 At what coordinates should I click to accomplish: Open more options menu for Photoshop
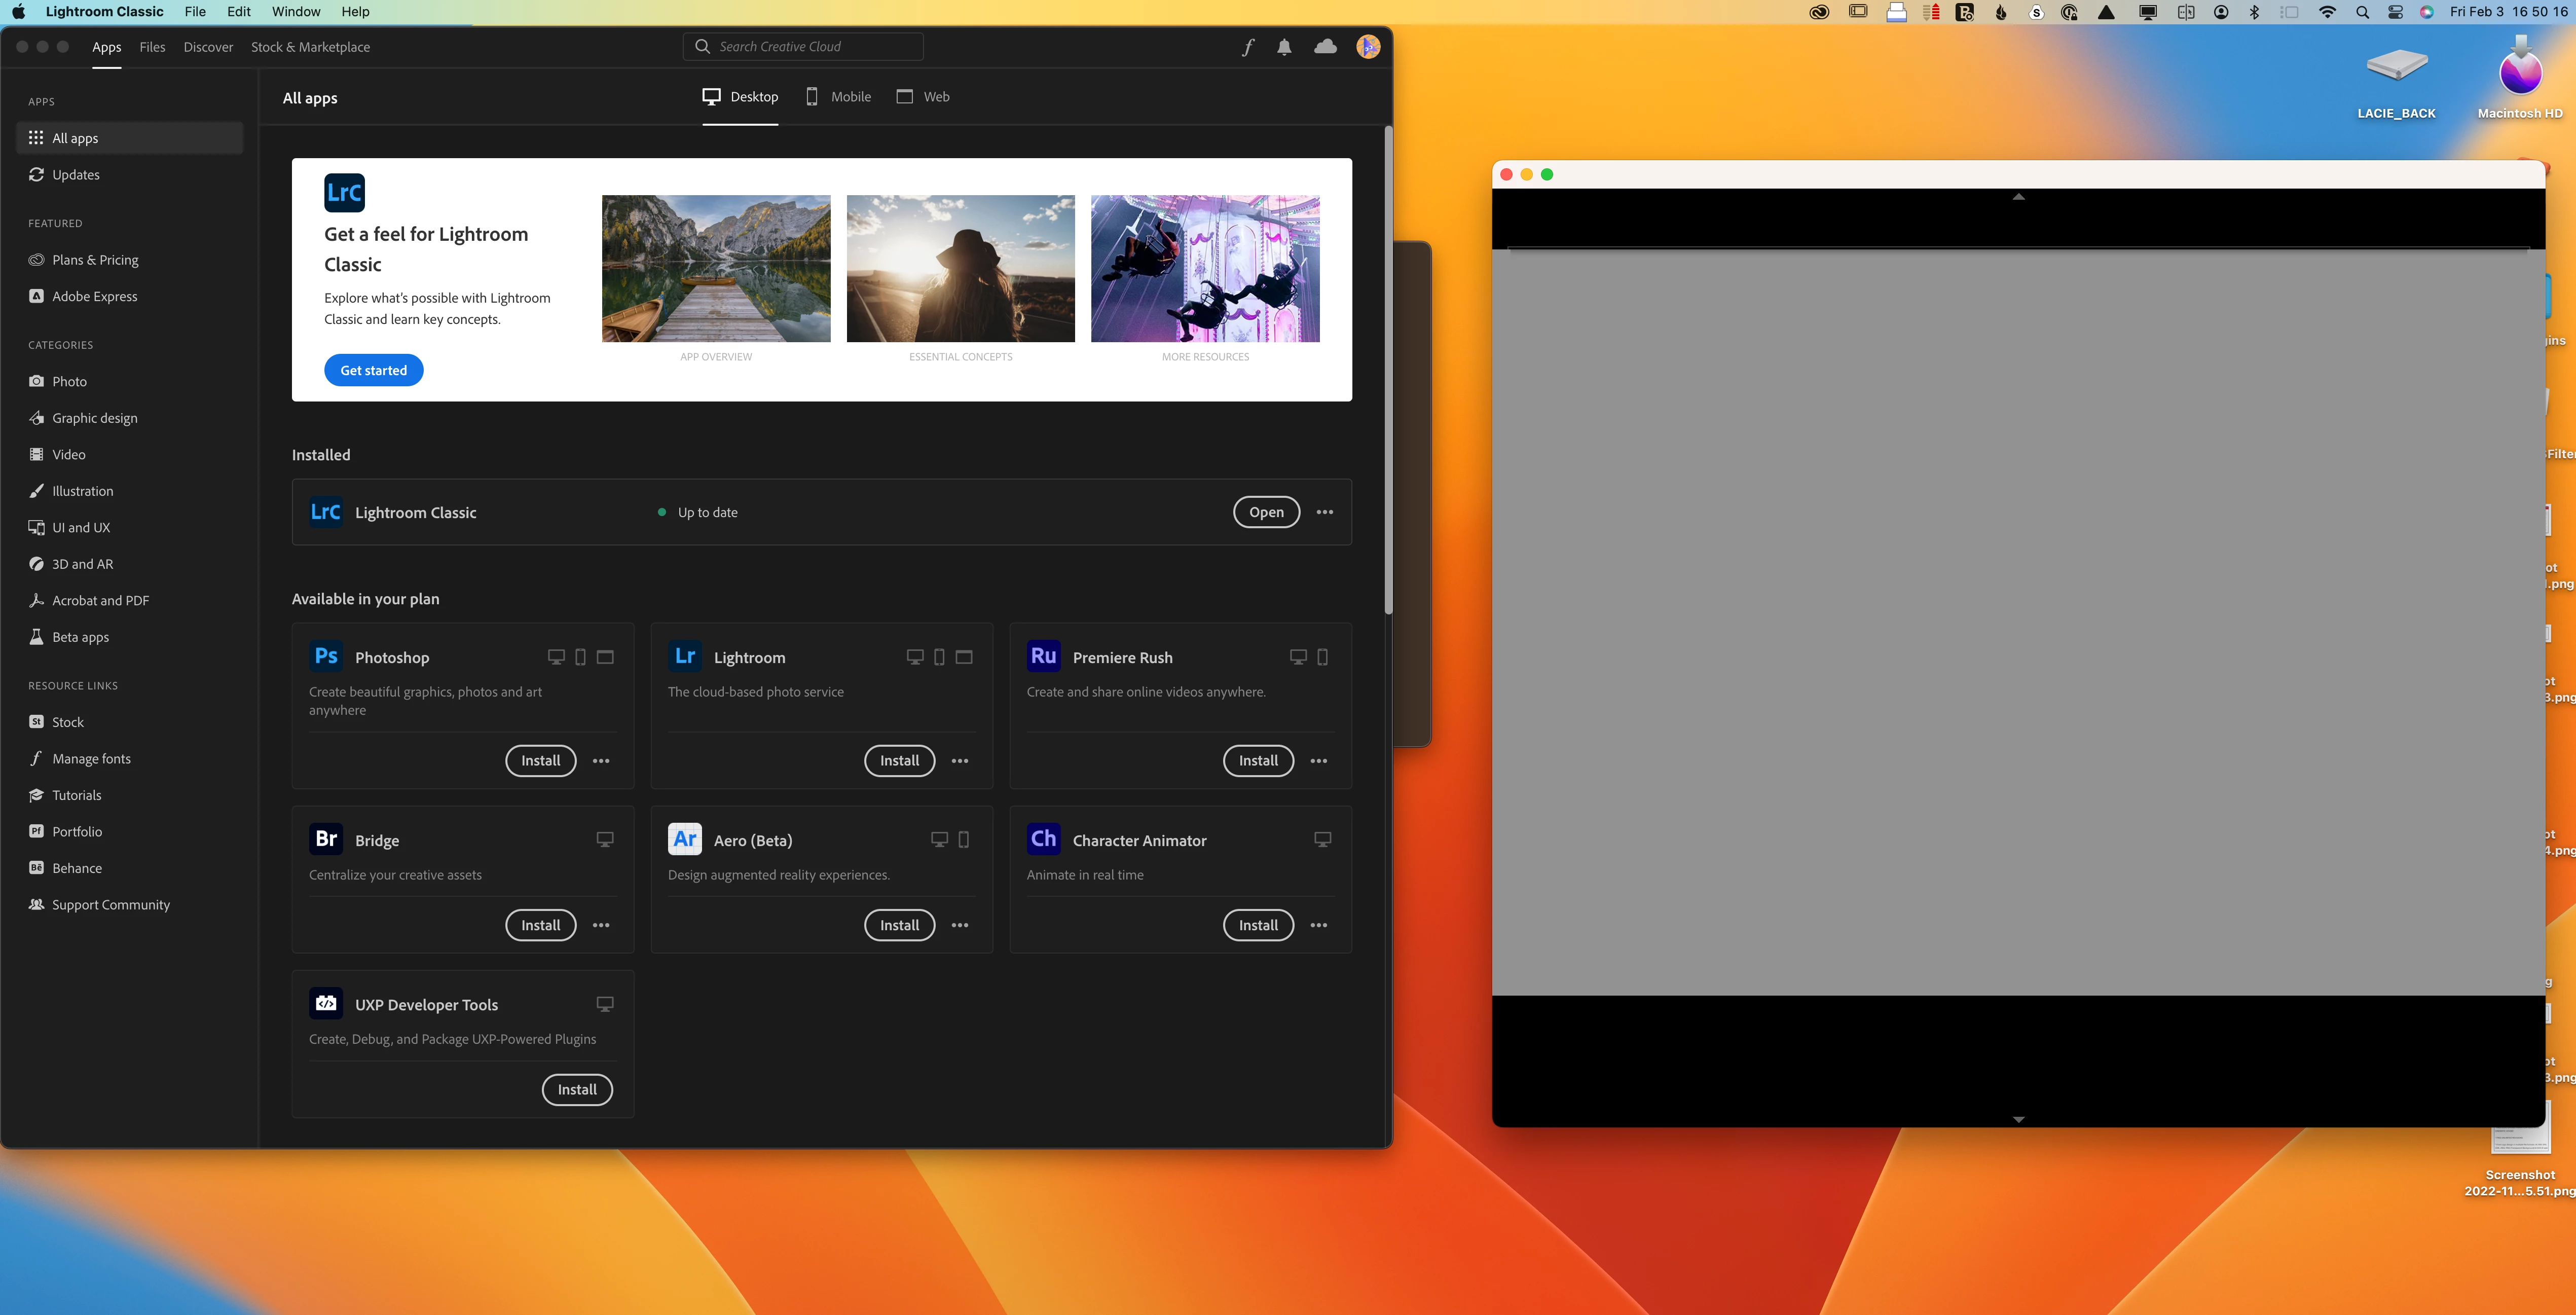601,761
